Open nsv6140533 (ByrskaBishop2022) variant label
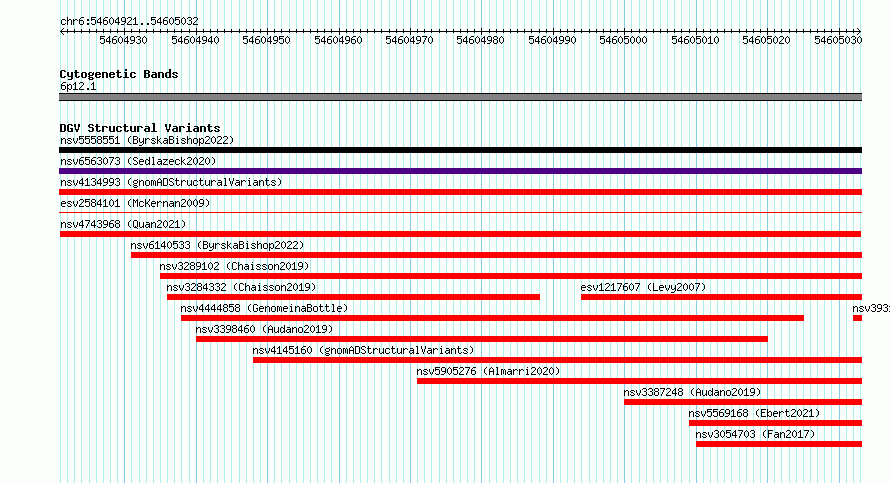 pos(217,245)
